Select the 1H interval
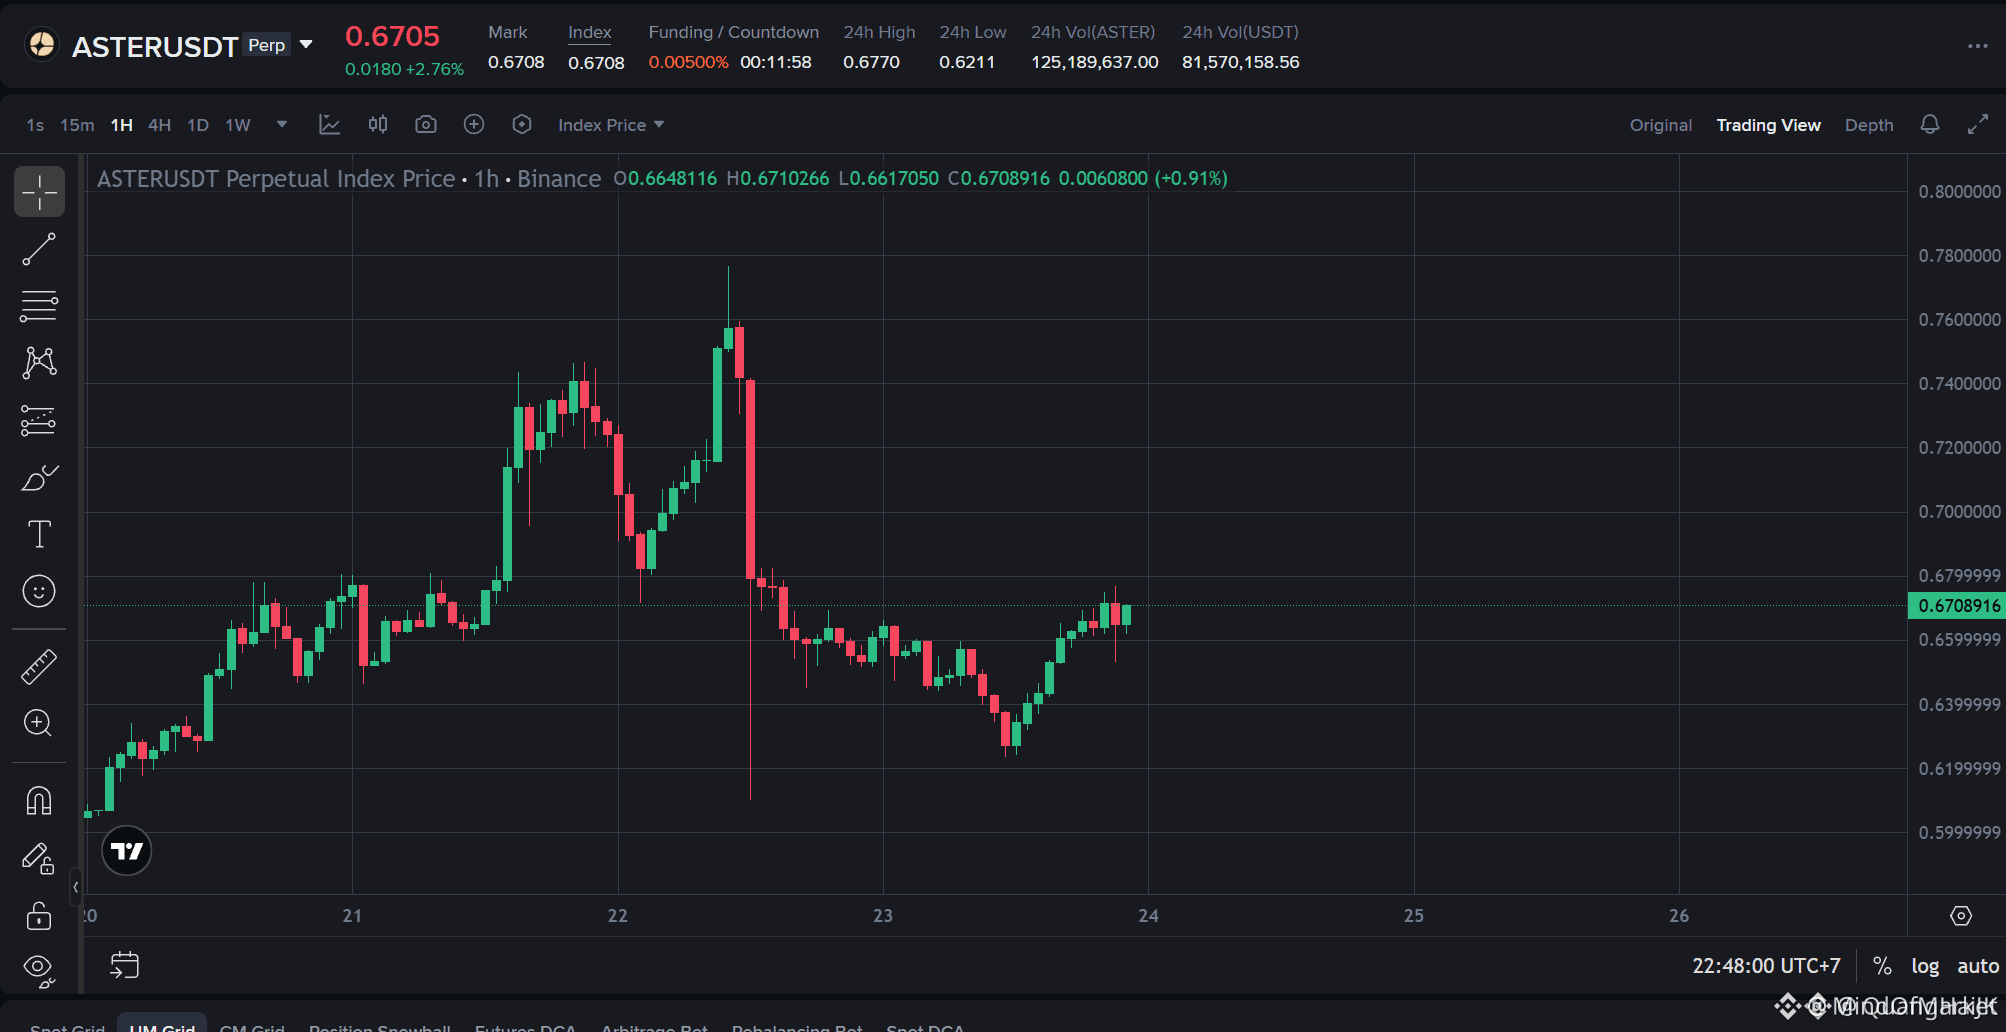Viewport: 2006px width, 1032px height. click(x=121, y=125)
